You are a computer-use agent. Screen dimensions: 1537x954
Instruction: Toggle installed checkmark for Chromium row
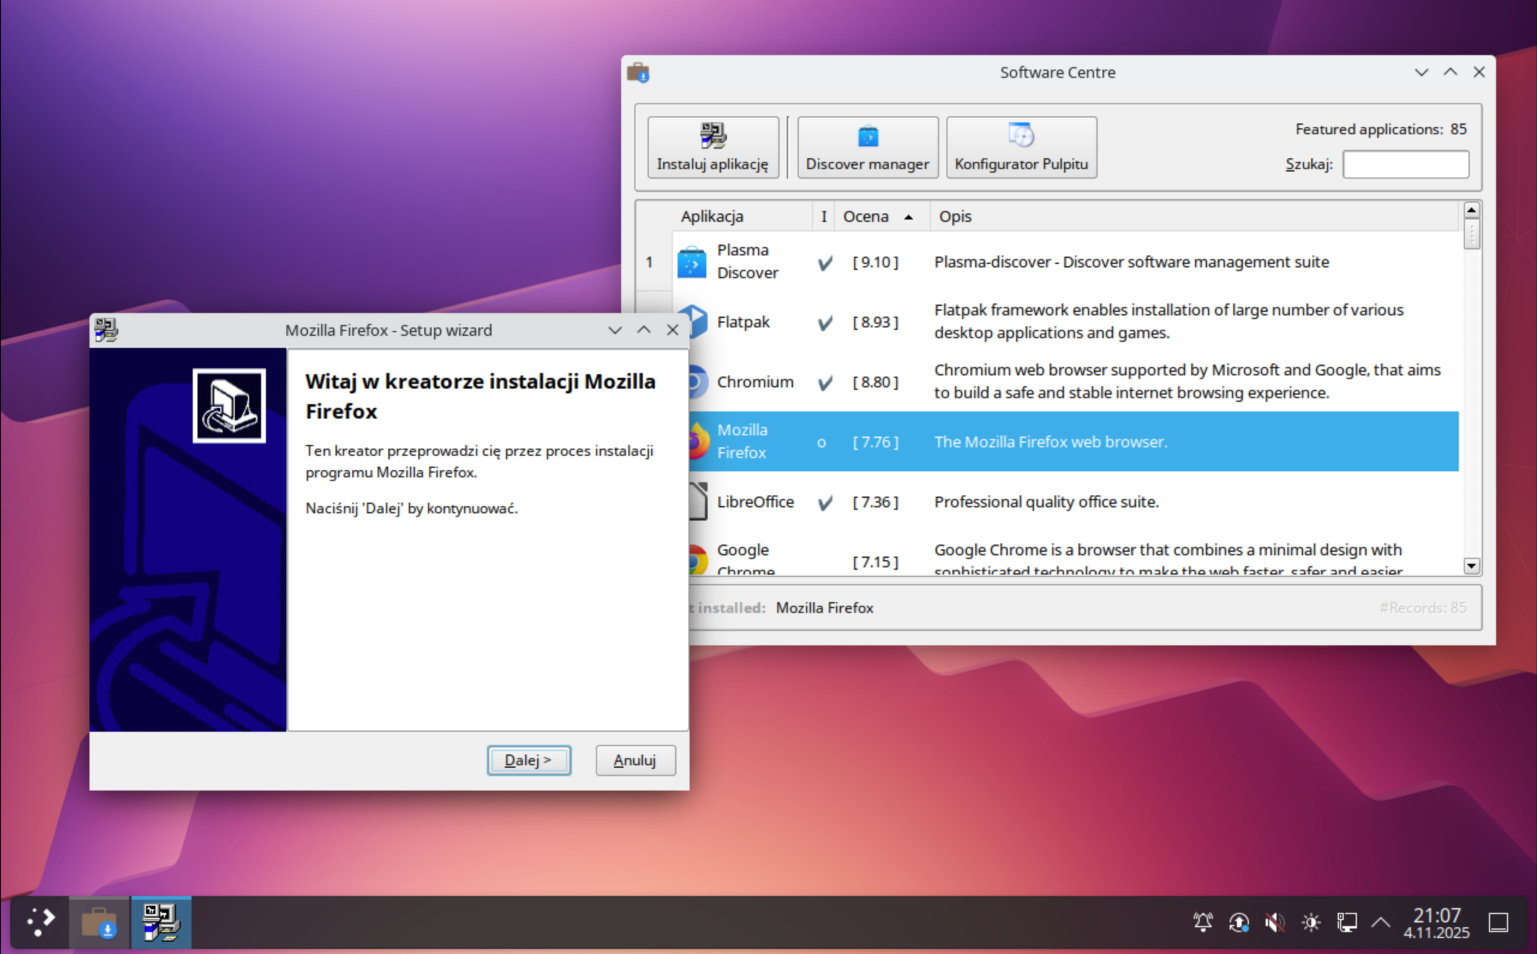pos(825,383)
